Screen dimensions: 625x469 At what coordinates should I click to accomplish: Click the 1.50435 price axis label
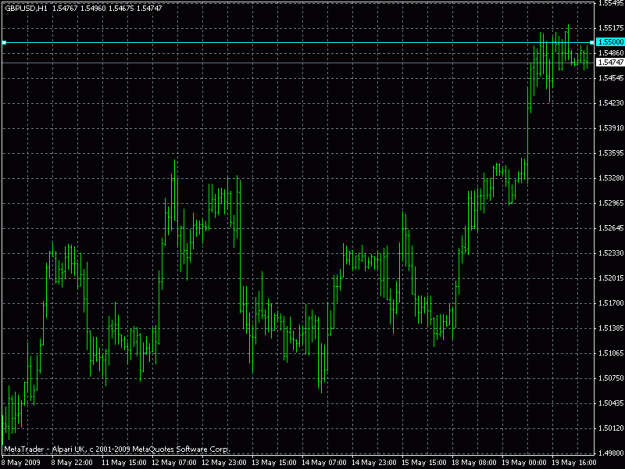pyautogui.click(x=611, y=403)
